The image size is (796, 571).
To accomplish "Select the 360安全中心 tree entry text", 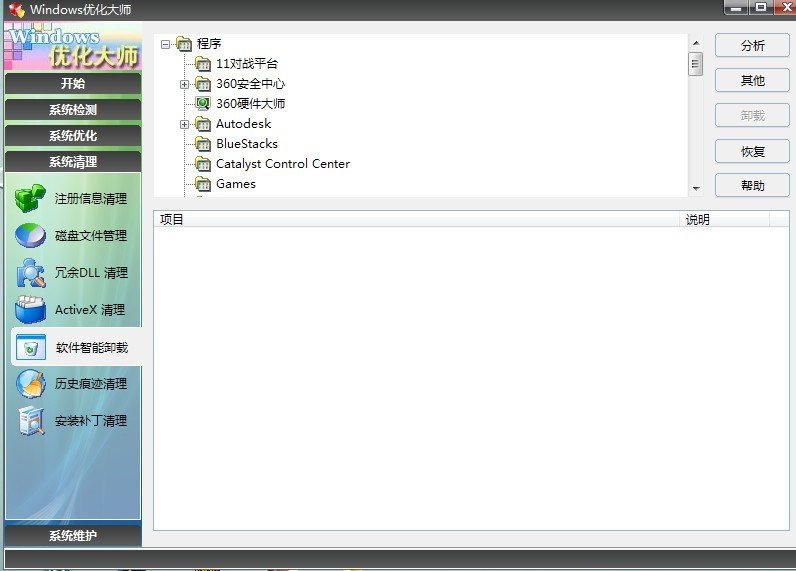I will click(x=250, y=84).
